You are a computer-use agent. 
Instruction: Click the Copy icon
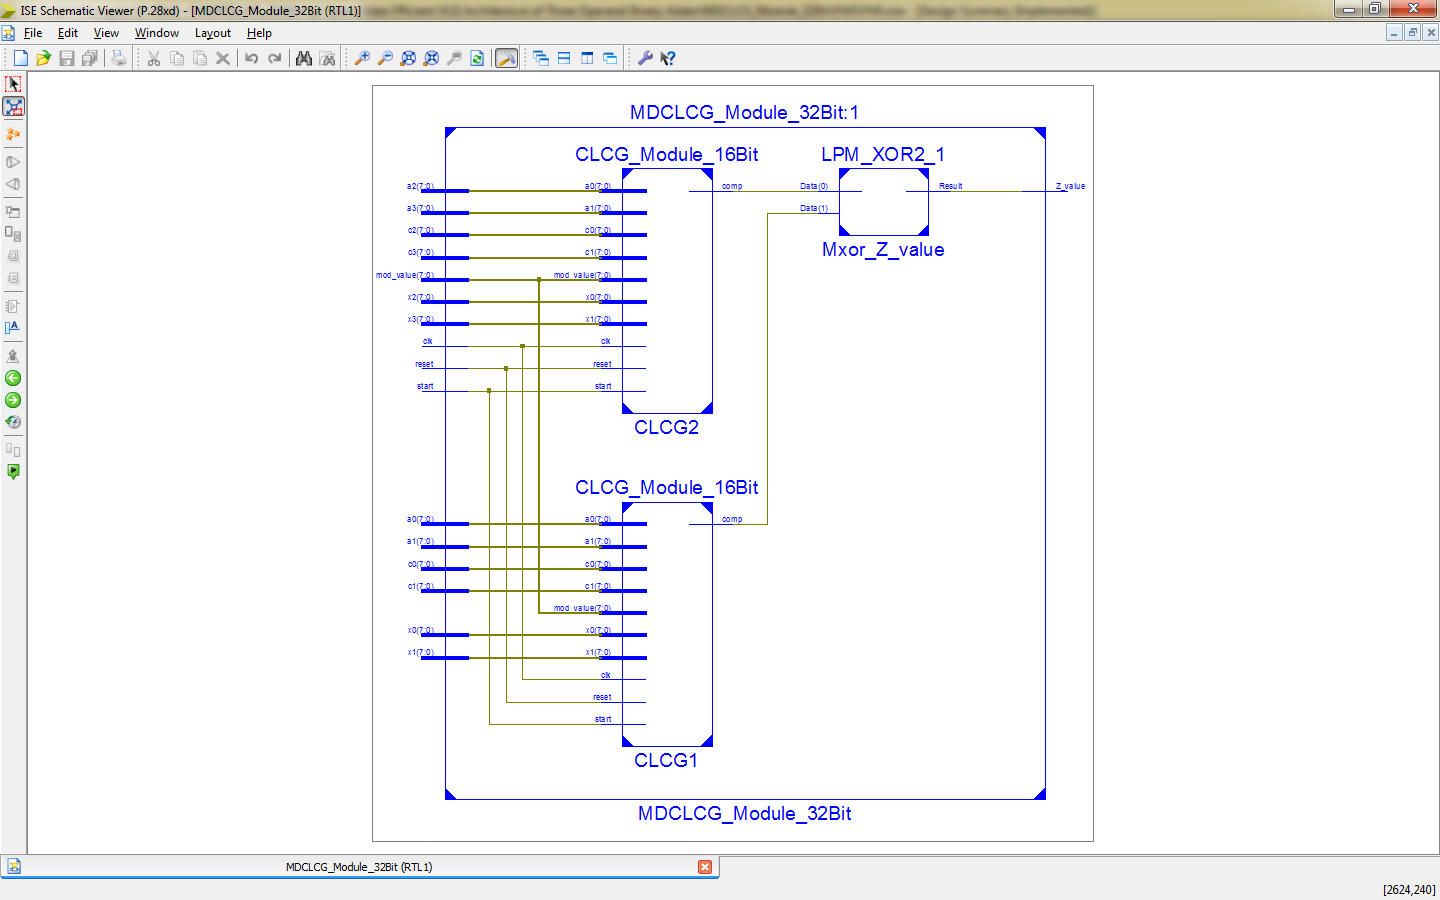point(177,58)
